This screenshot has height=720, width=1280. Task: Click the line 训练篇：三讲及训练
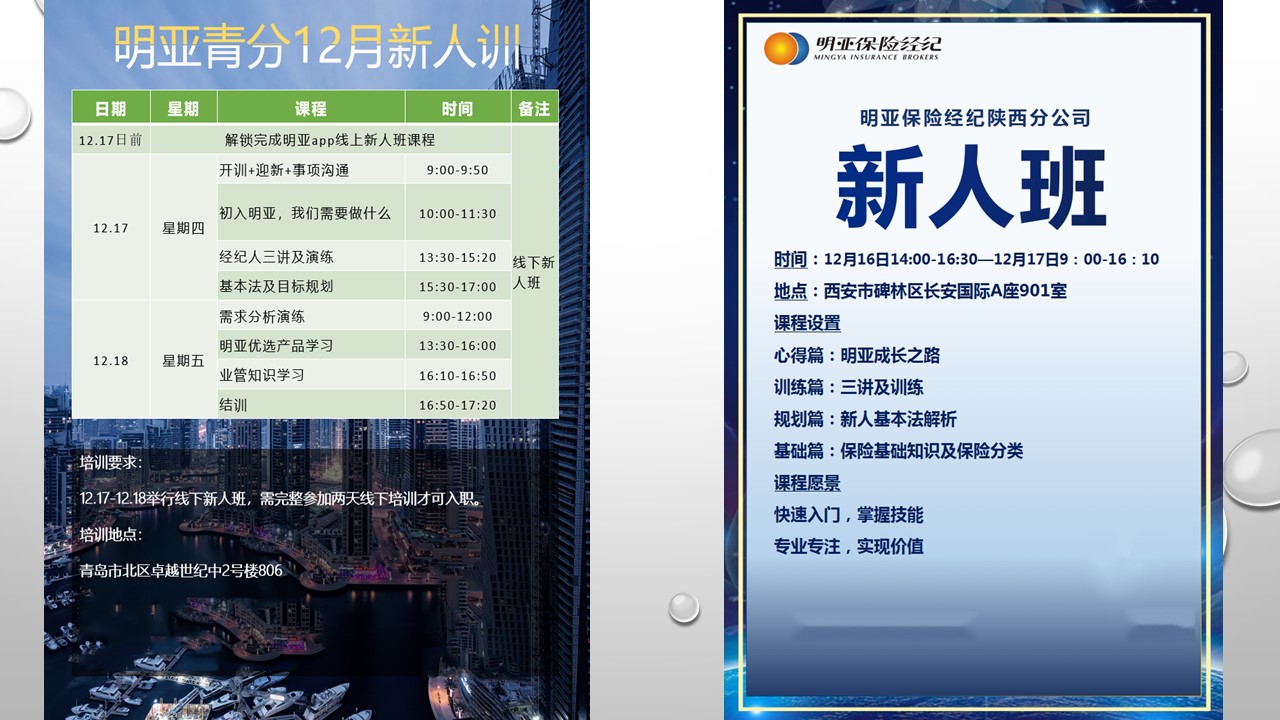[849, 387]
